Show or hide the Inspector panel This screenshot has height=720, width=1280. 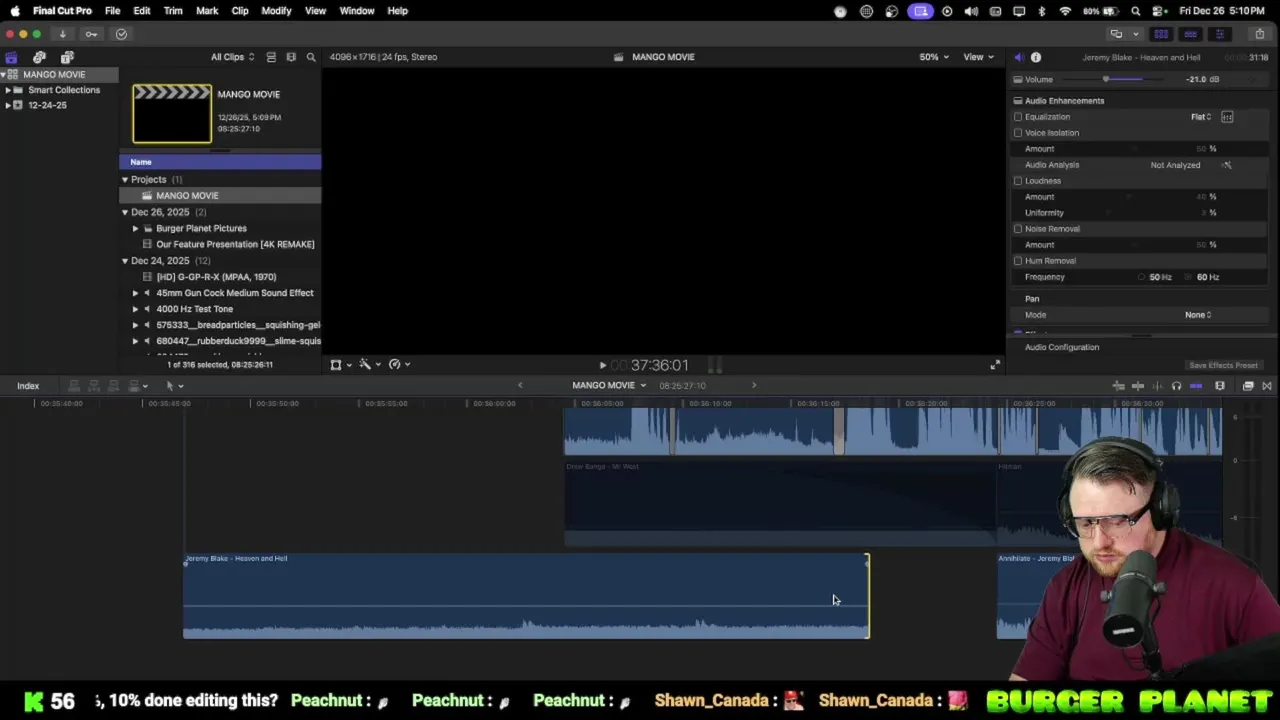(x=1219, y=34)
